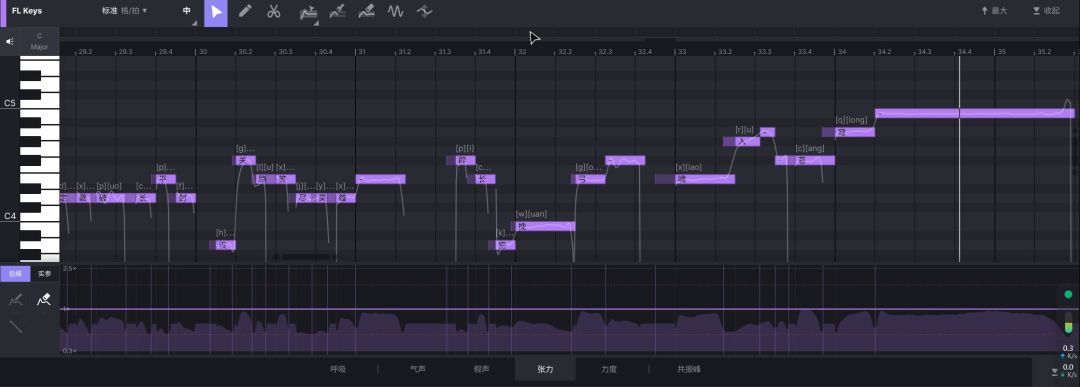
Task: Switch to the 气声 parameter tab
Action: point(417,369)
